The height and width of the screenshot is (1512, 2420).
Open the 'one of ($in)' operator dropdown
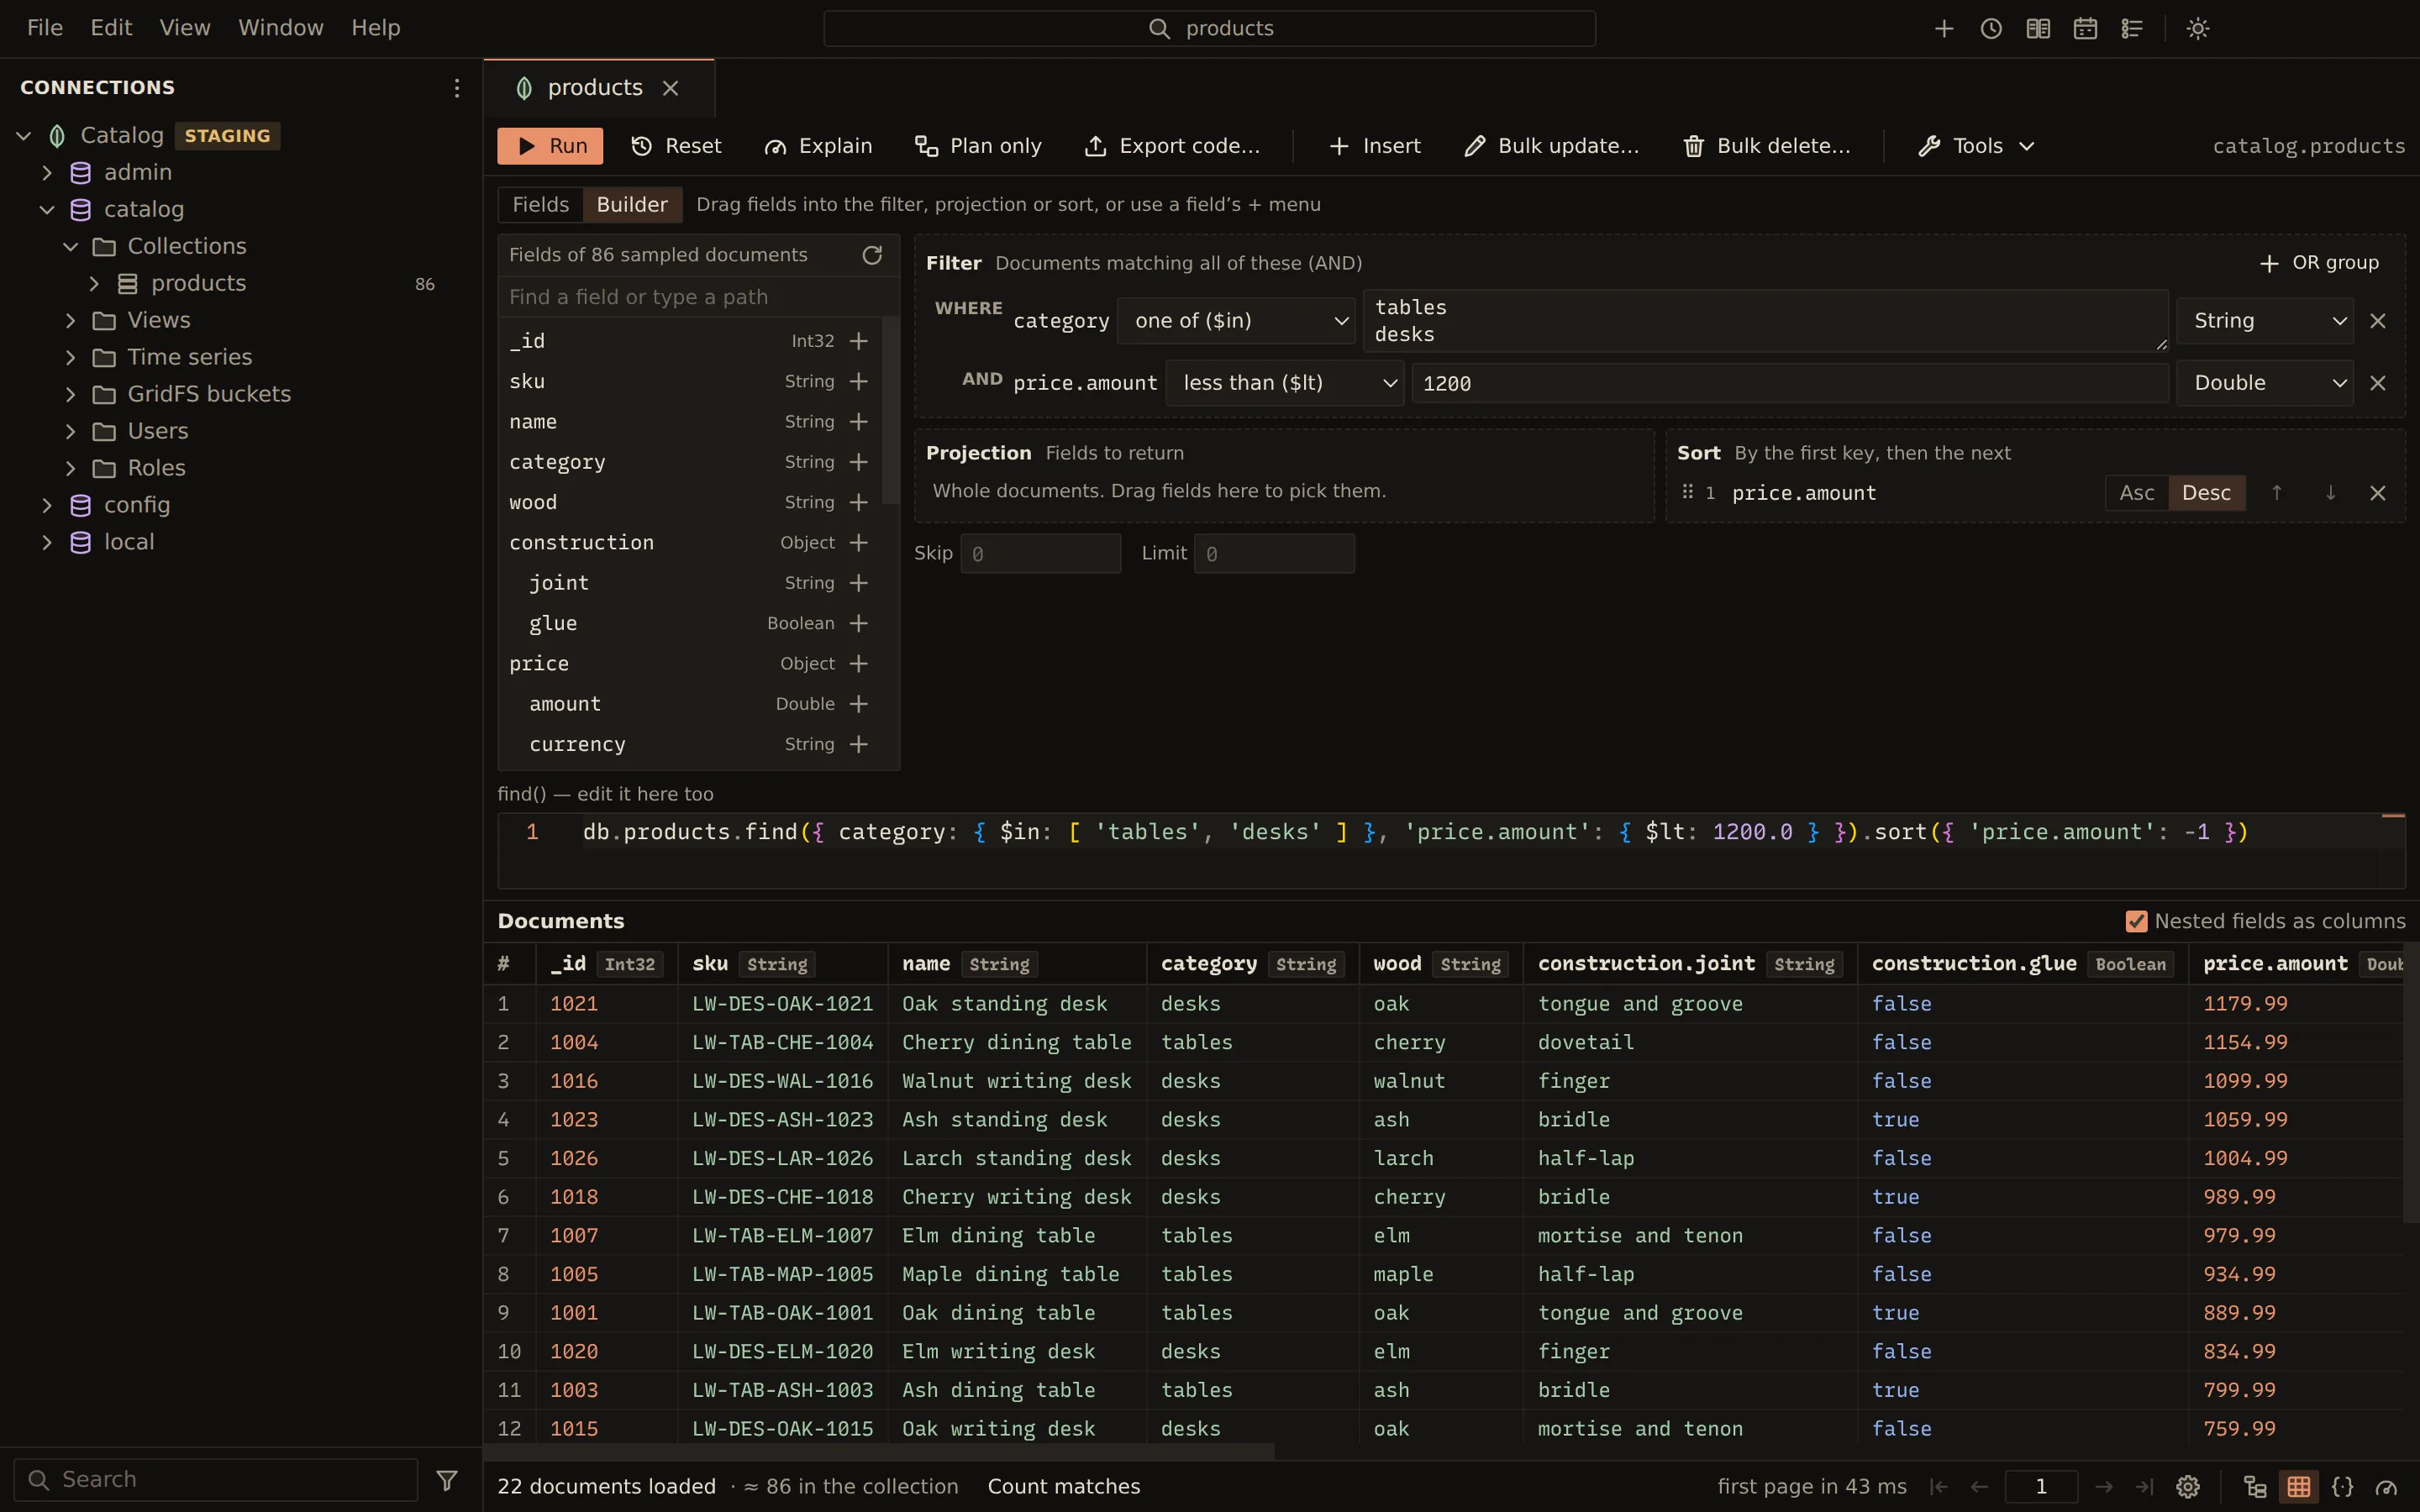pos(1236,321)
